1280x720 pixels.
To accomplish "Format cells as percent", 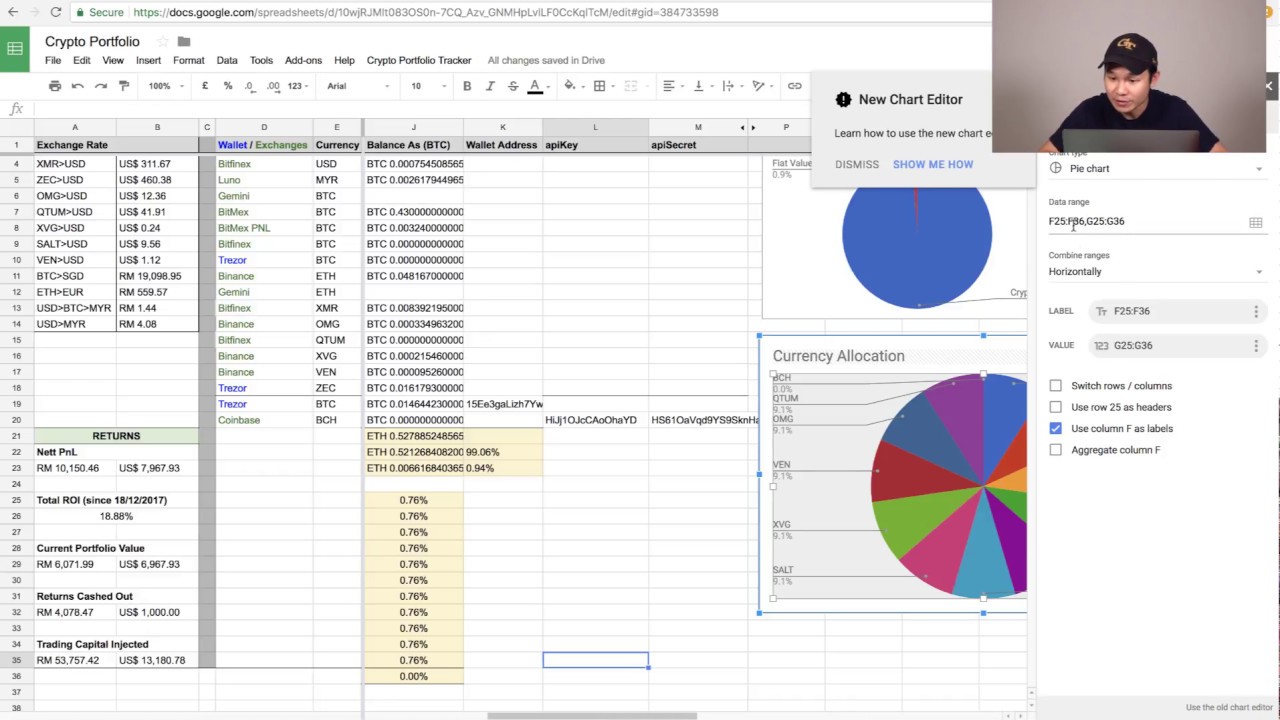I will point(228,86).
